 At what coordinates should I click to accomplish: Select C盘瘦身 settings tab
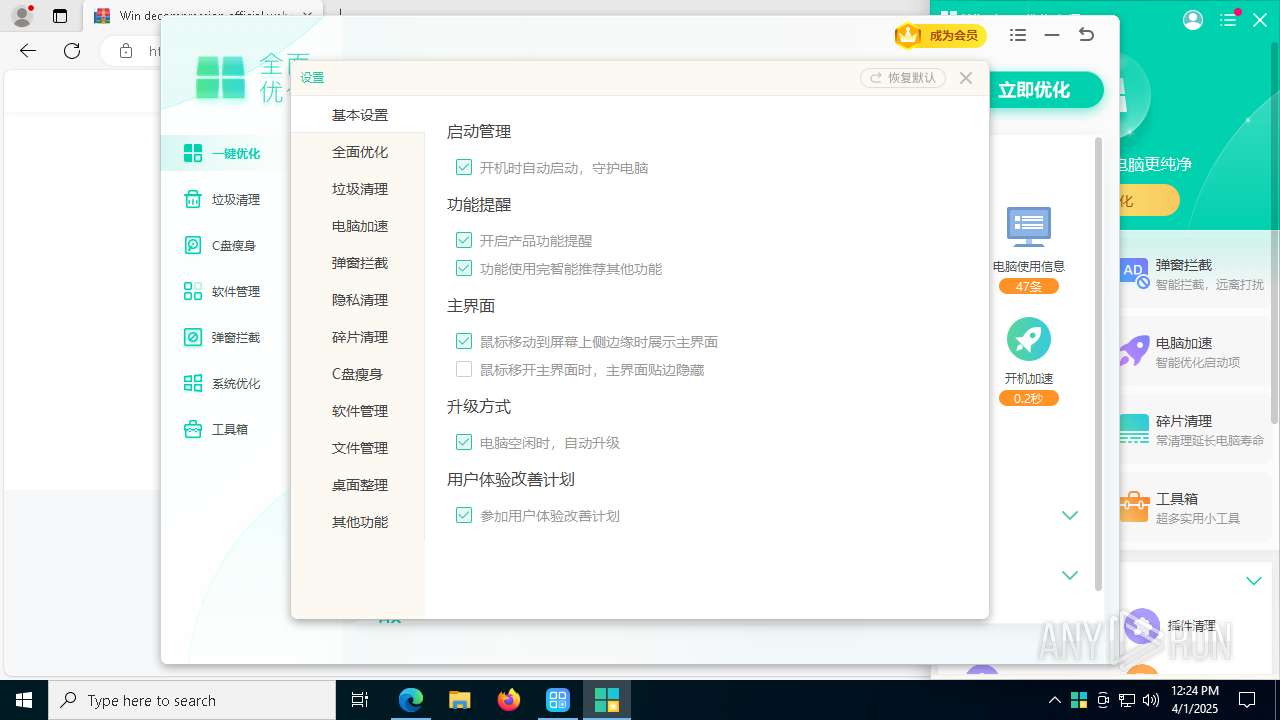[x=359, y=374]
